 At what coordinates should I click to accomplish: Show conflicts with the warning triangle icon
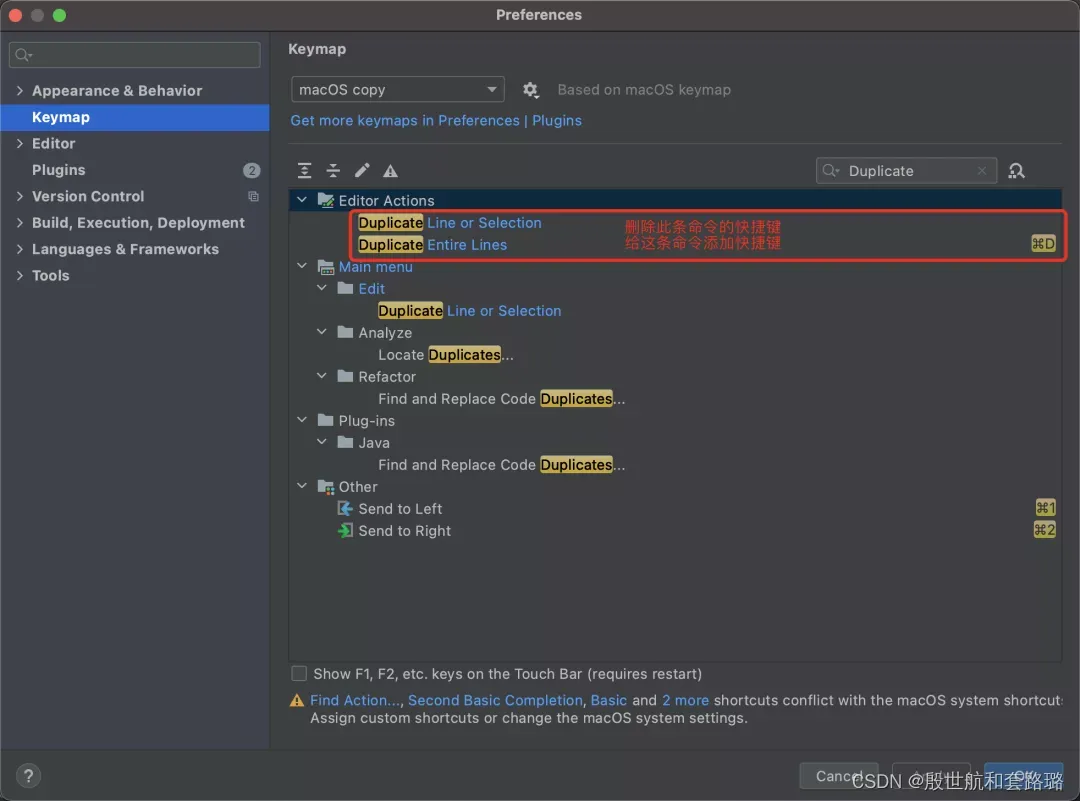point(391,171)
